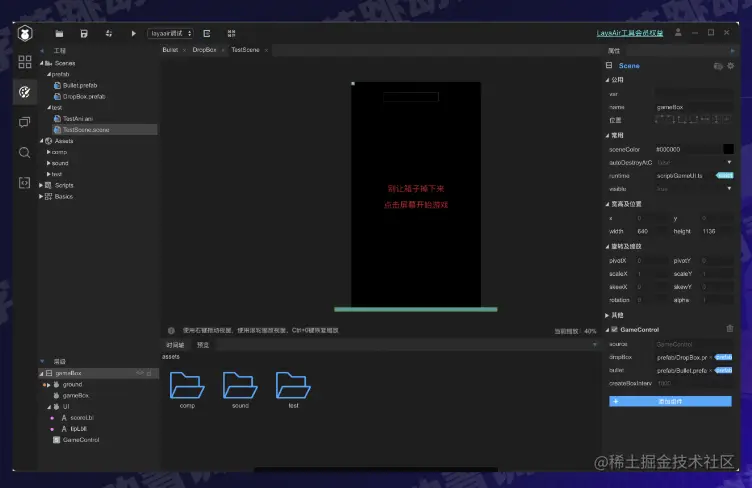Select TestScene.scene file
Viewport: 752px width, 488px height.
pos(105,129)
